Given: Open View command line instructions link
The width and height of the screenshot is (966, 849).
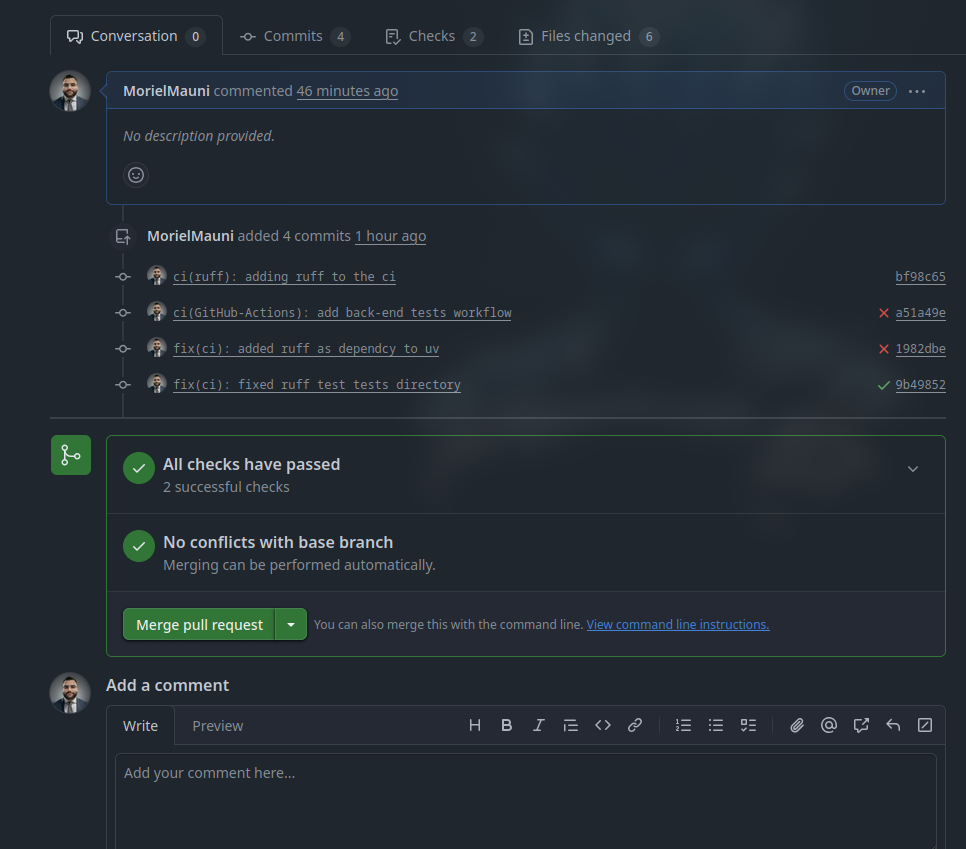Looking at the screenshot, I should click(678, 625).
